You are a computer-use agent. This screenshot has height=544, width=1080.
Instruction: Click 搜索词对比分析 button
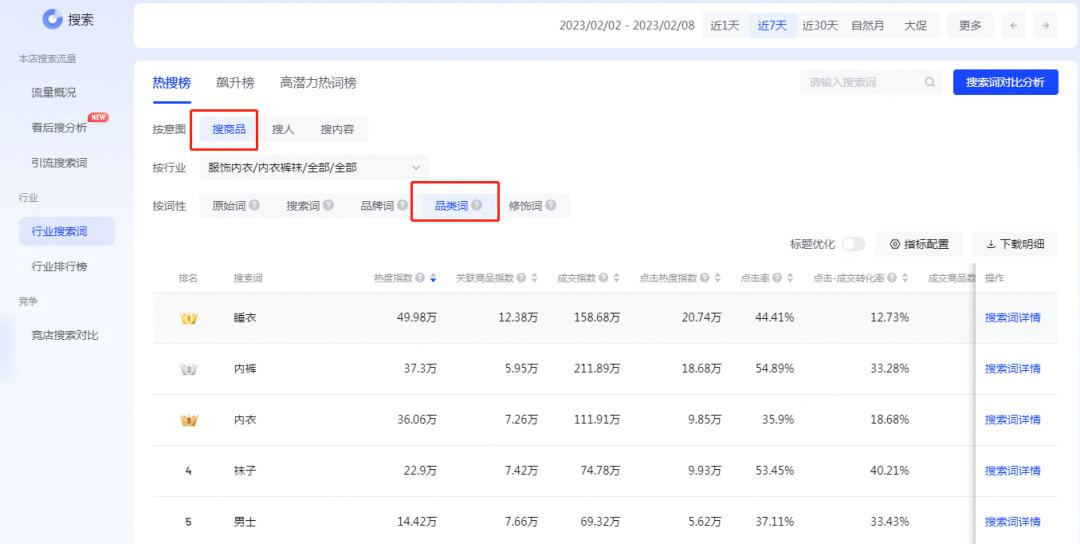[x=1006, y=83]
